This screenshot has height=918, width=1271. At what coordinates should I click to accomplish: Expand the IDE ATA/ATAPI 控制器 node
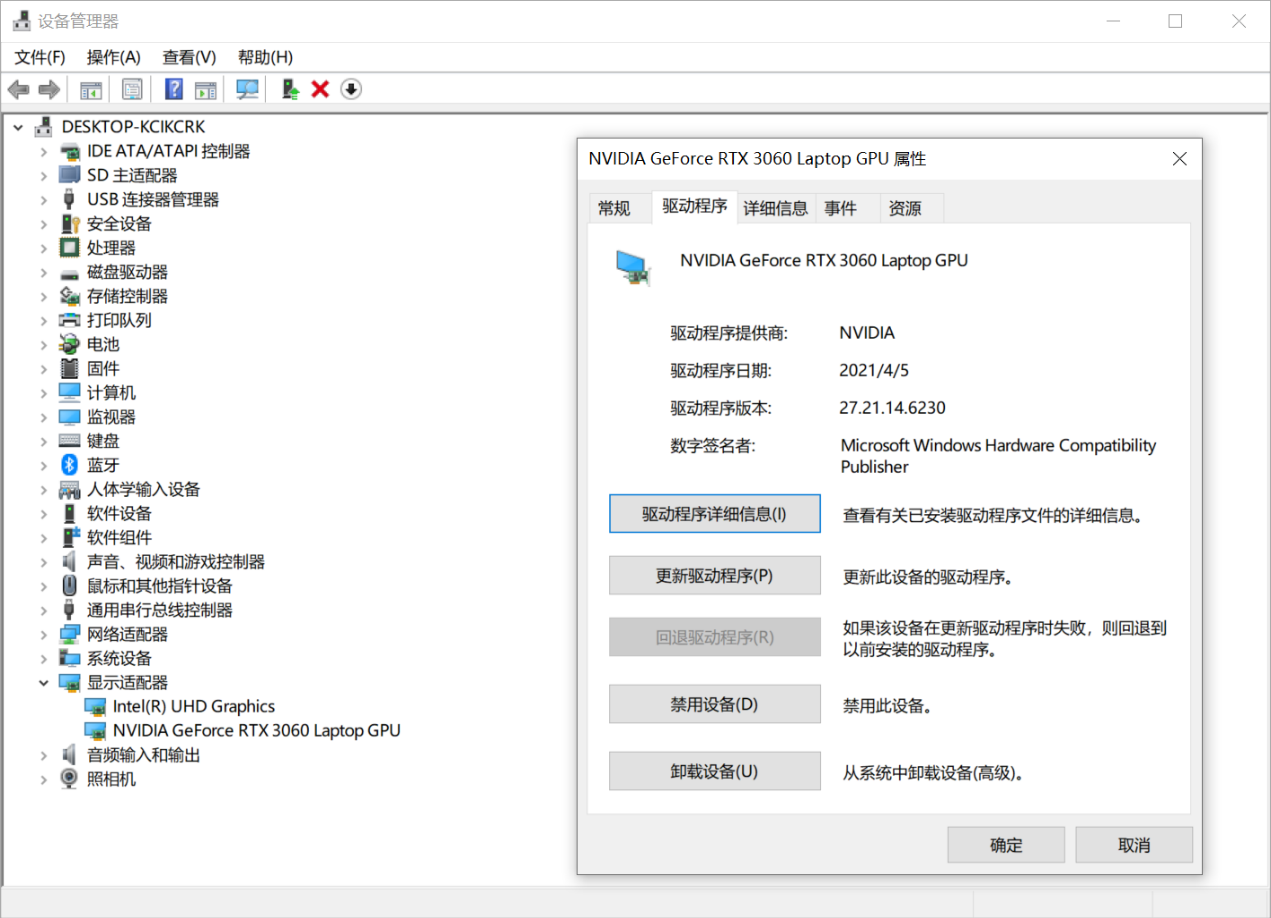coord(43,152)
